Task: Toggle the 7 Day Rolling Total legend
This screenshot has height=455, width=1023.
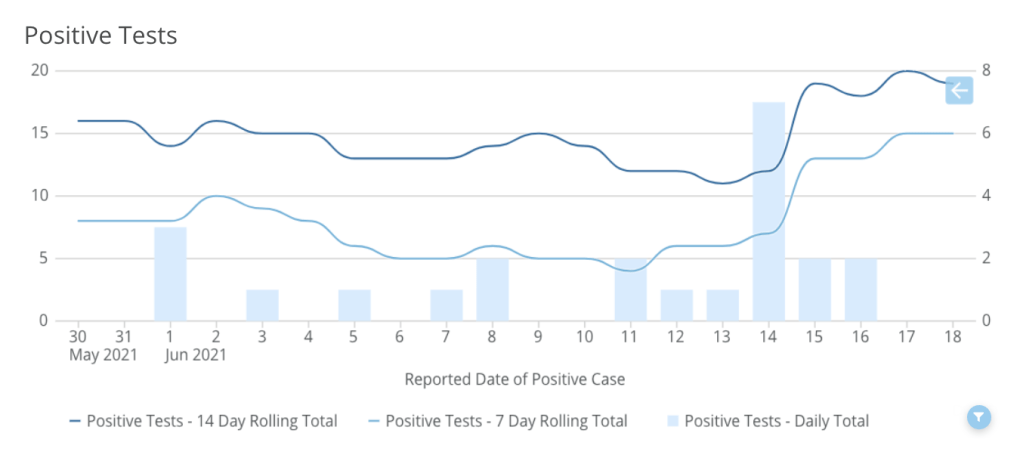Action: (506, 421)
